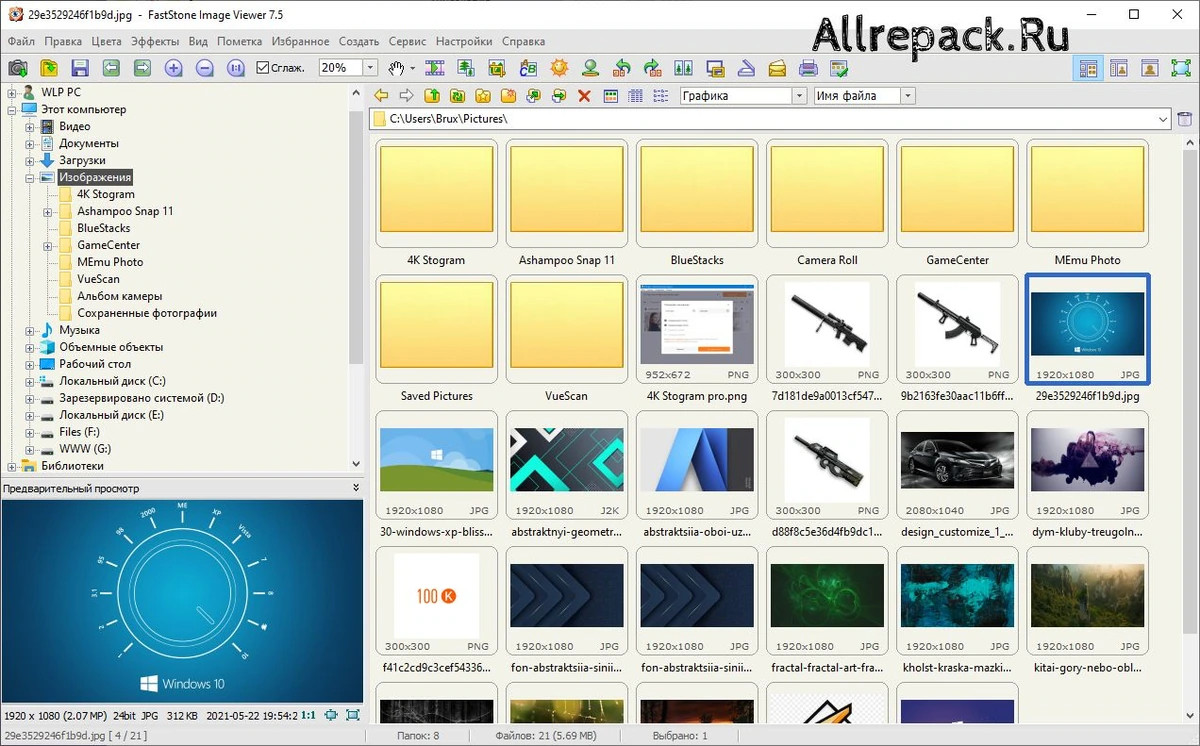Viewport: 1200px width, 746px height.
Task: Toggle the Сглаж. smoothing checkbox
Action: click(263, 68)
